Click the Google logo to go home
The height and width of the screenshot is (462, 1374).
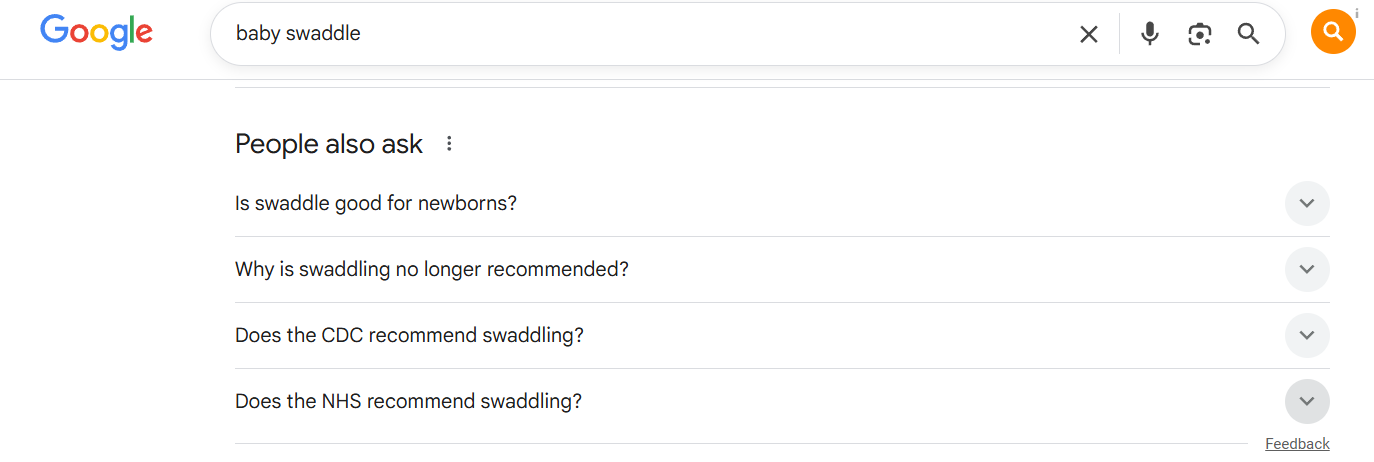(96, 33)
